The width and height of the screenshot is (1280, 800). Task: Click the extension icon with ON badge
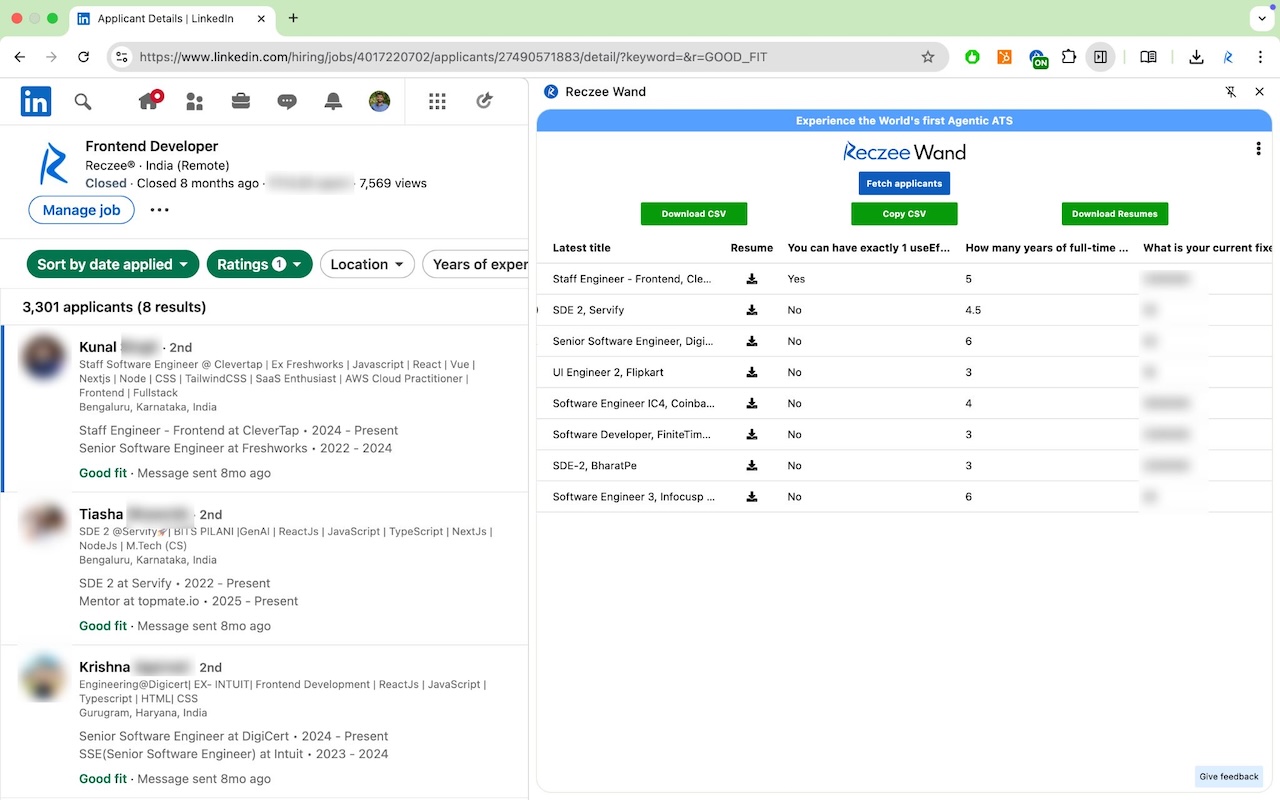pyautogui.click(x=1037, y=59)
